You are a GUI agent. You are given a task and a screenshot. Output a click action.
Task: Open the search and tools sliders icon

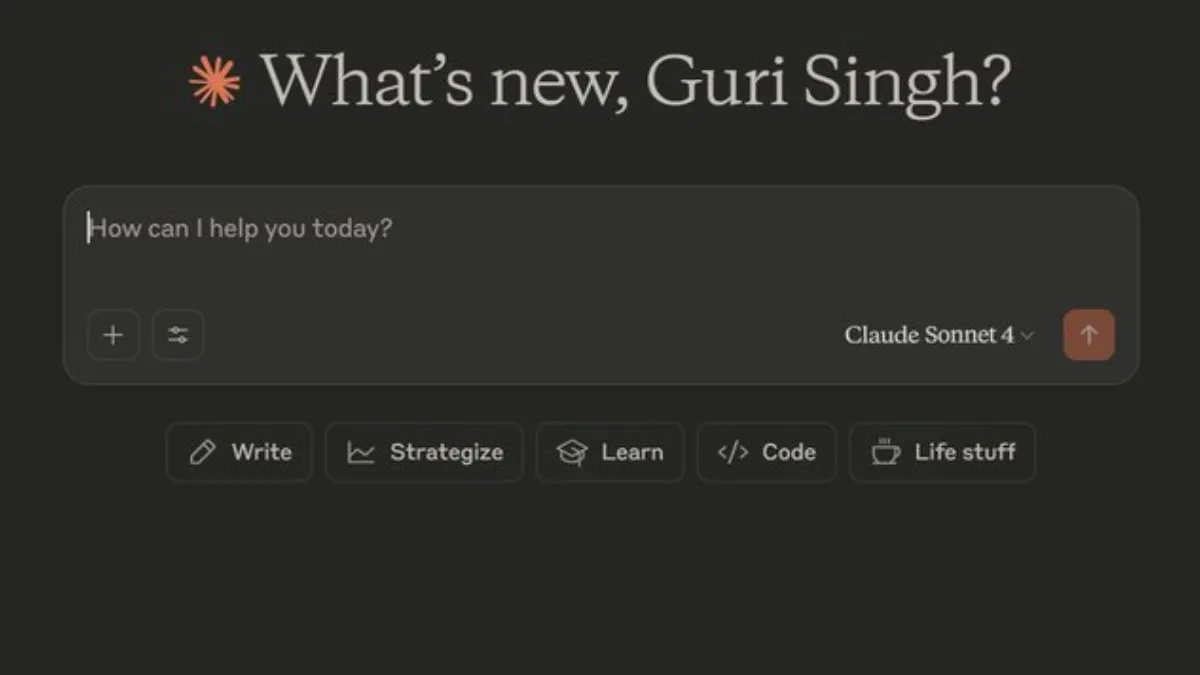tap(178, 335)
